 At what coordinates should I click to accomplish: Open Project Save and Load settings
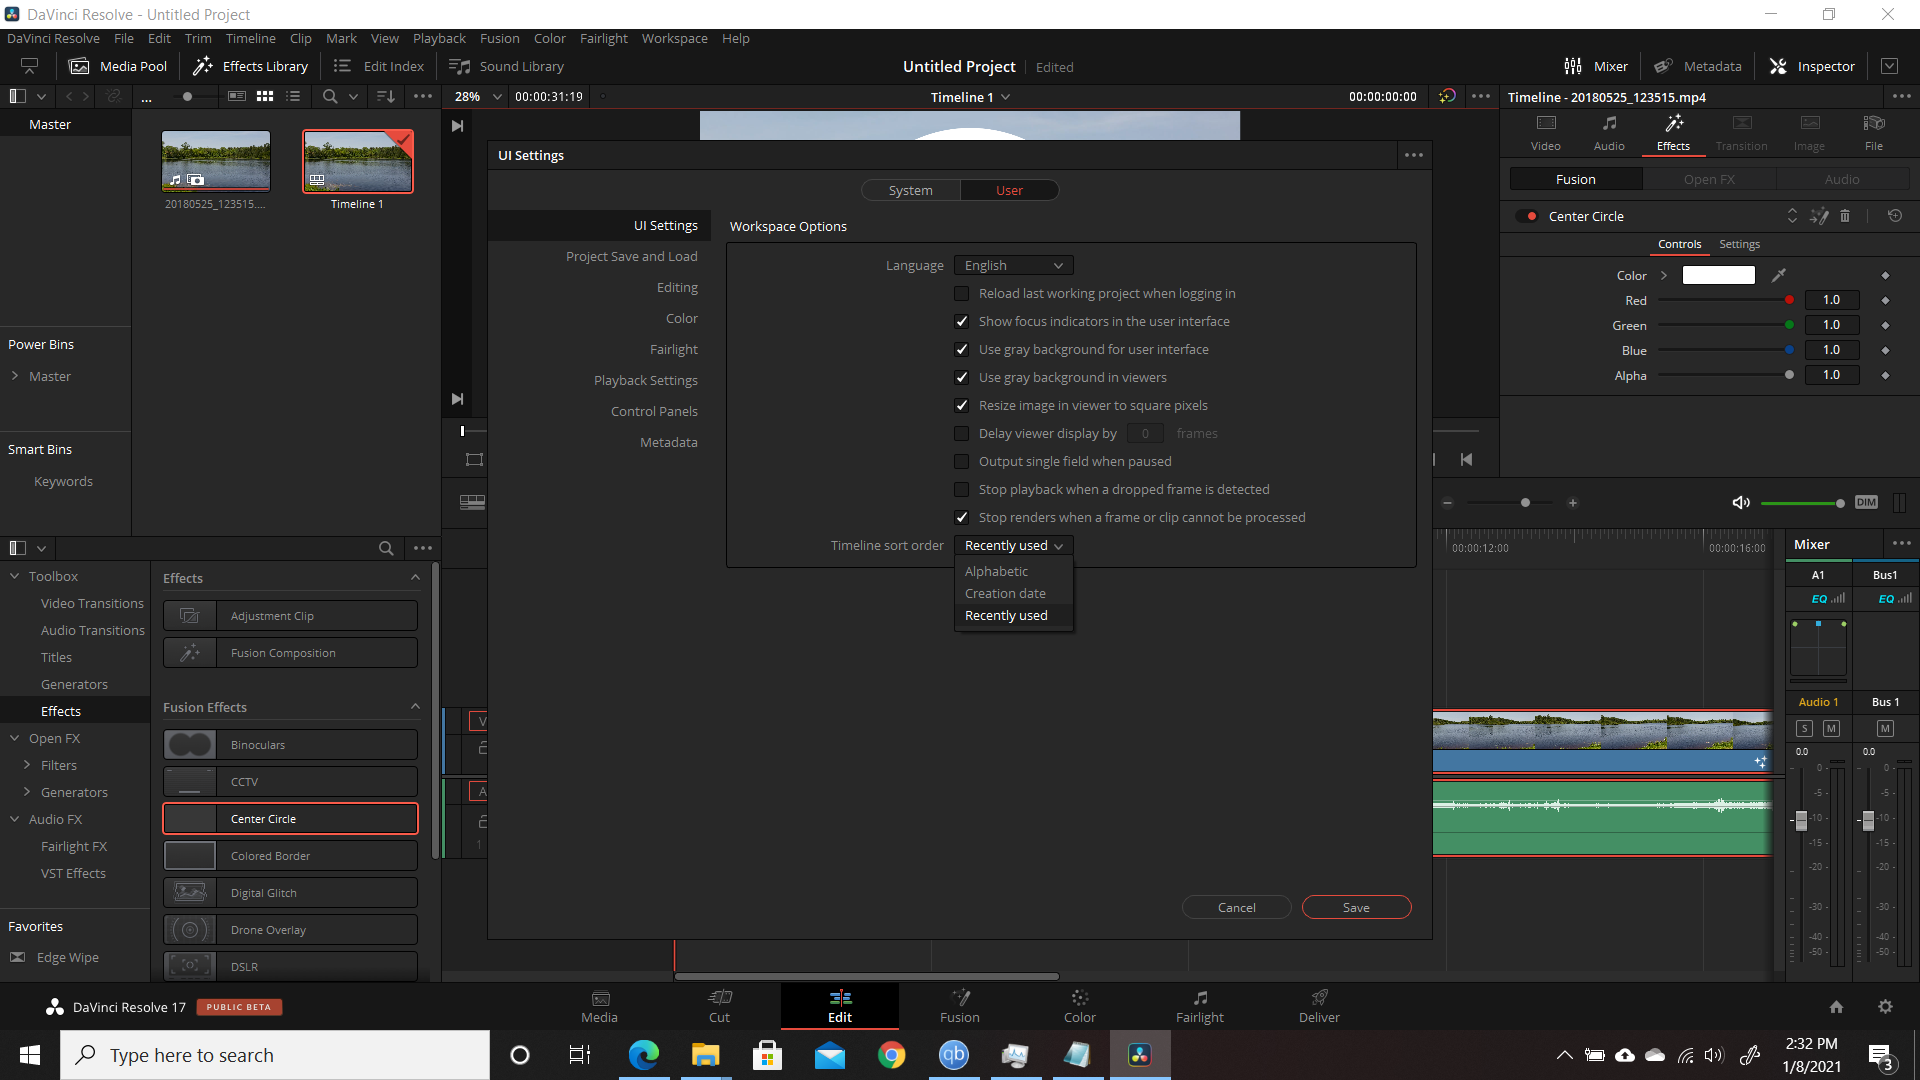coord(631,256)
